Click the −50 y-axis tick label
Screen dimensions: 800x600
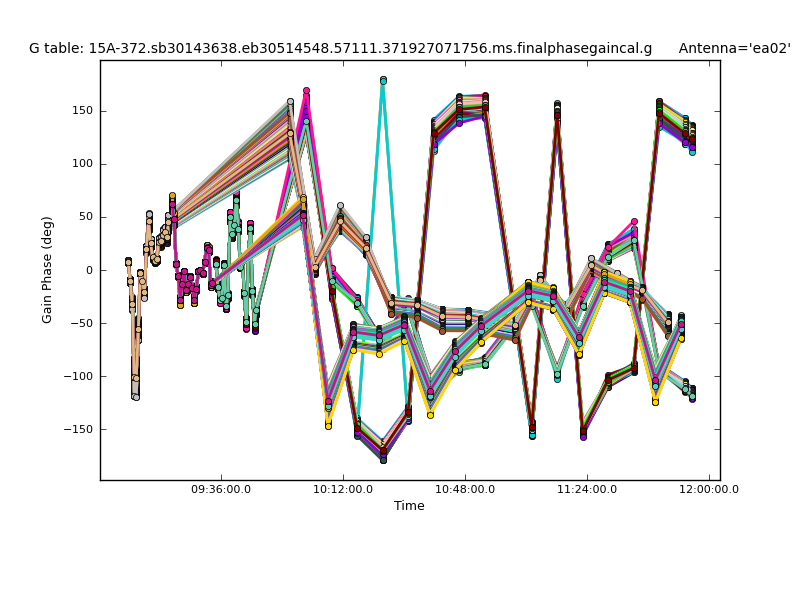click(82, 323)
